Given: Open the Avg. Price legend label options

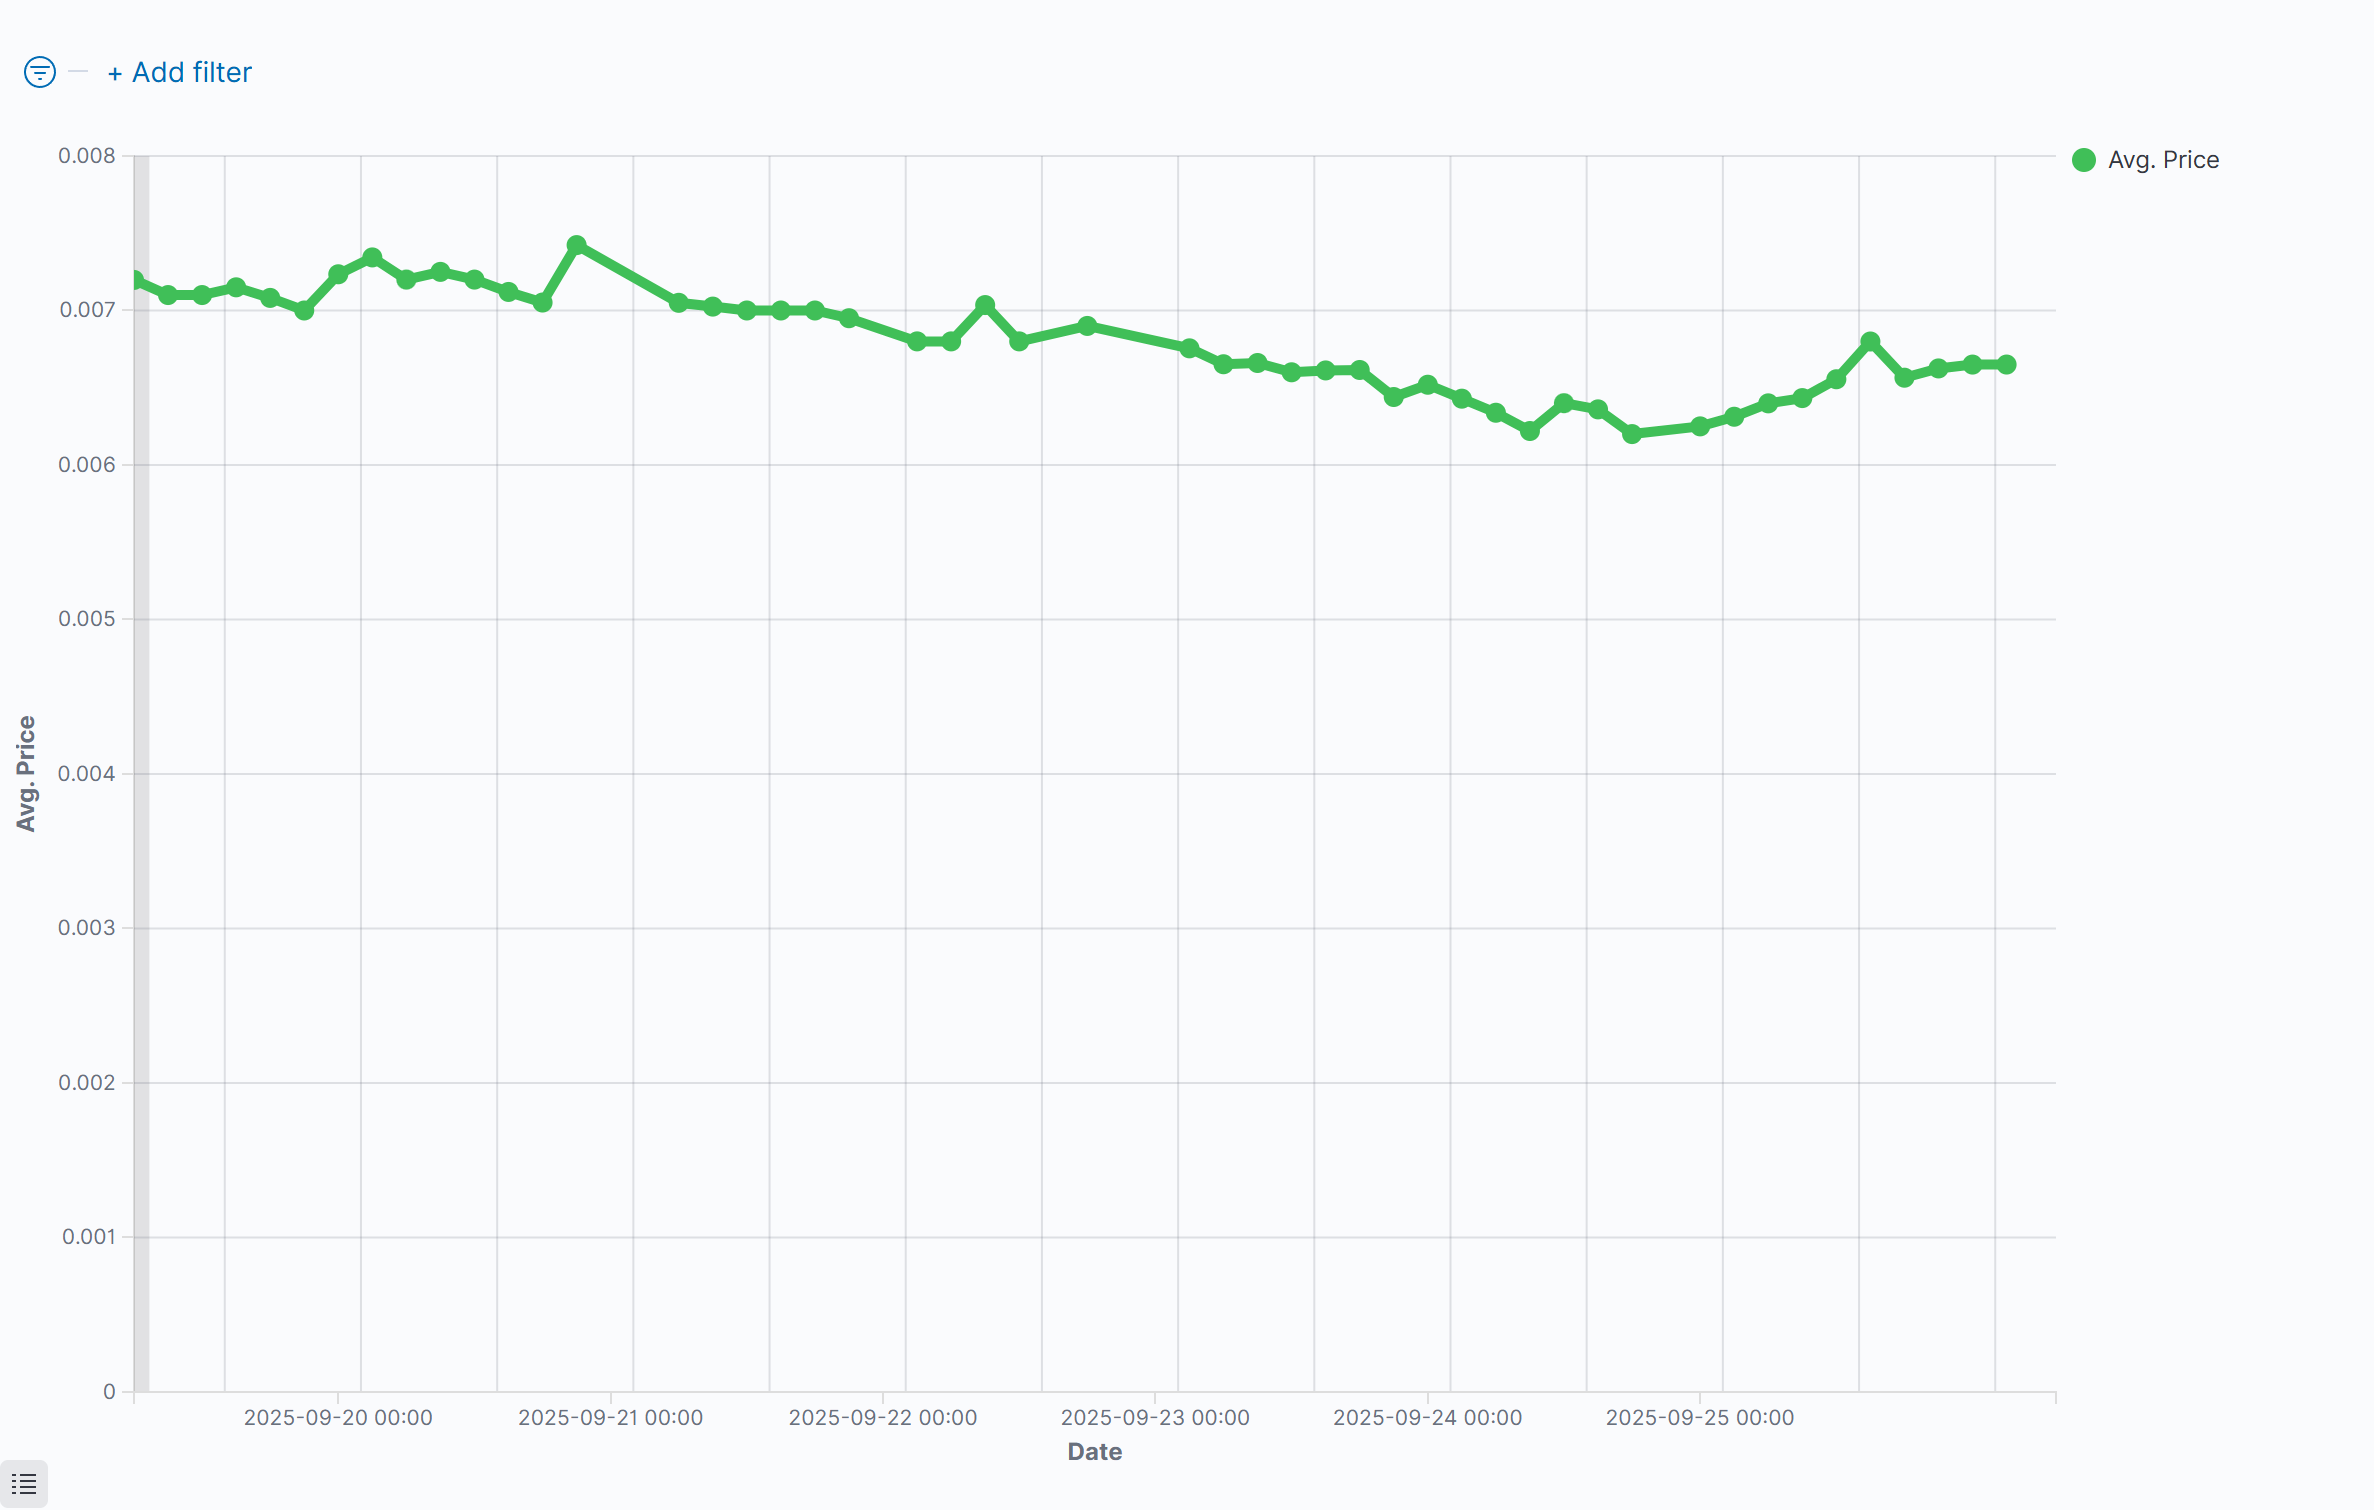Looking at the screenshot, I should 2163,160.
